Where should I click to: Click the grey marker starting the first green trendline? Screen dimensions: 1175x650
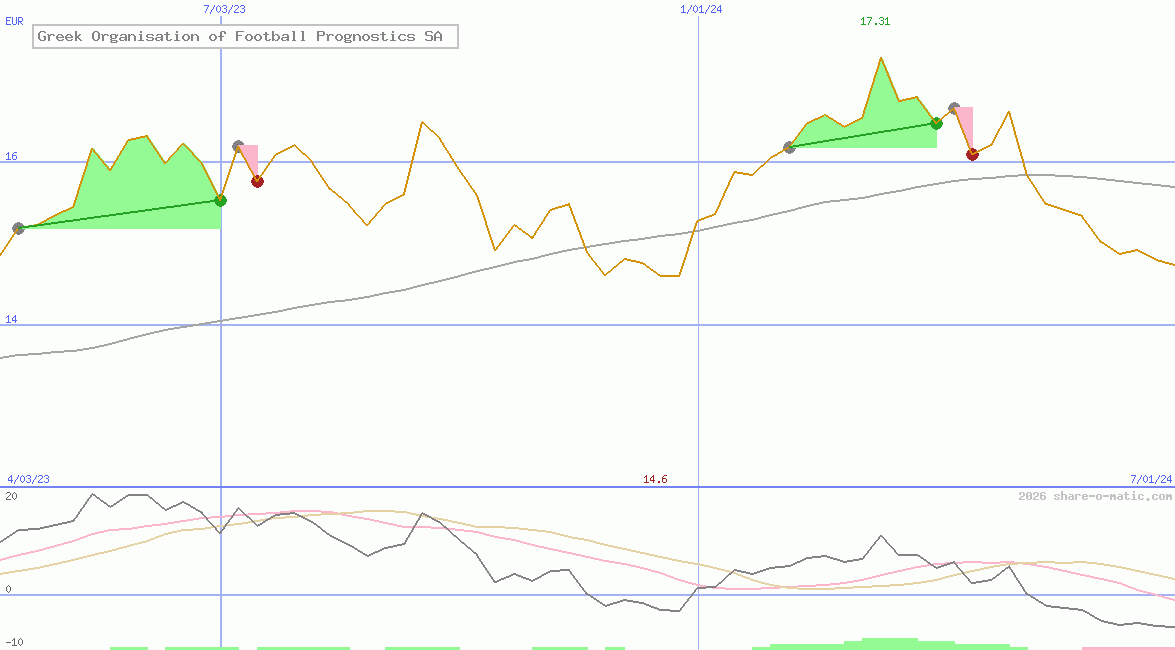point(18,228)
